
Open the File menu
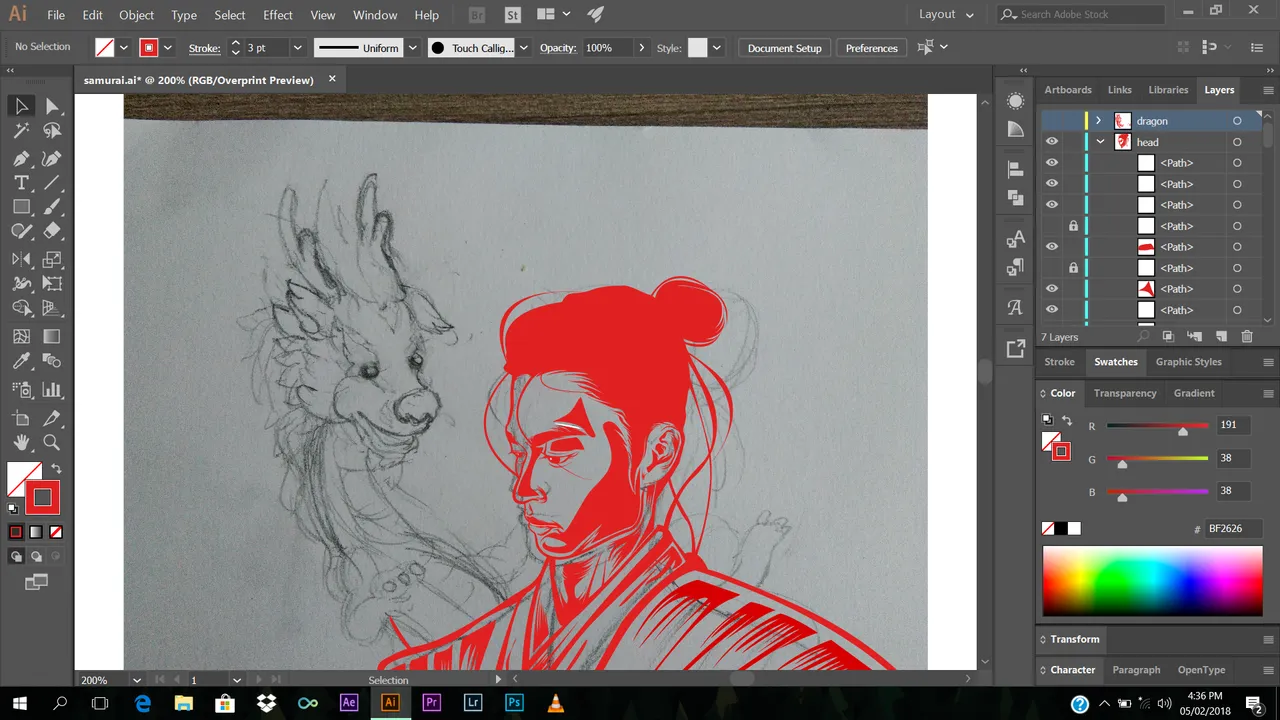pyautogui.click(x=56, y=15)
